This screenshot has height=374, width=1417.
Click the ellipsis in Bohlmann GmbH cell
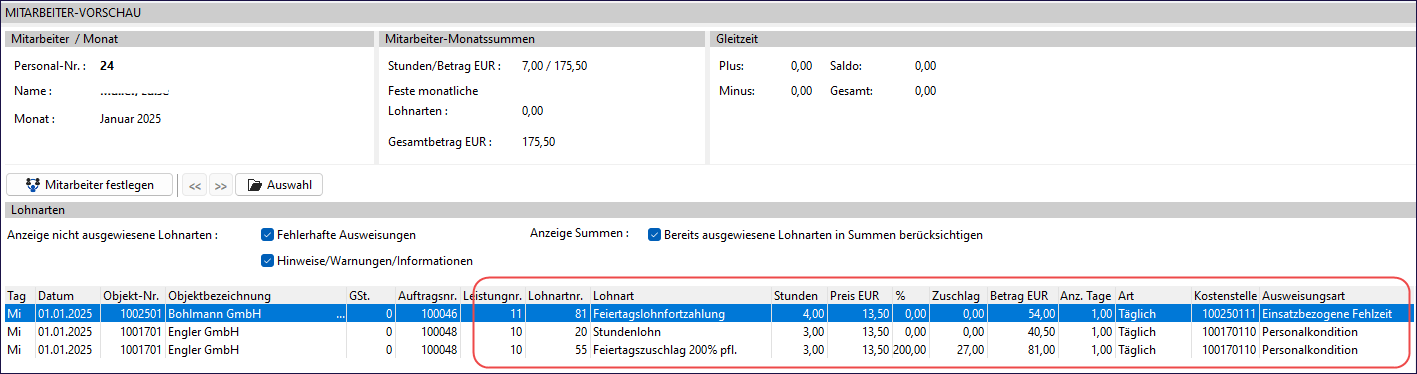[340, 316]
